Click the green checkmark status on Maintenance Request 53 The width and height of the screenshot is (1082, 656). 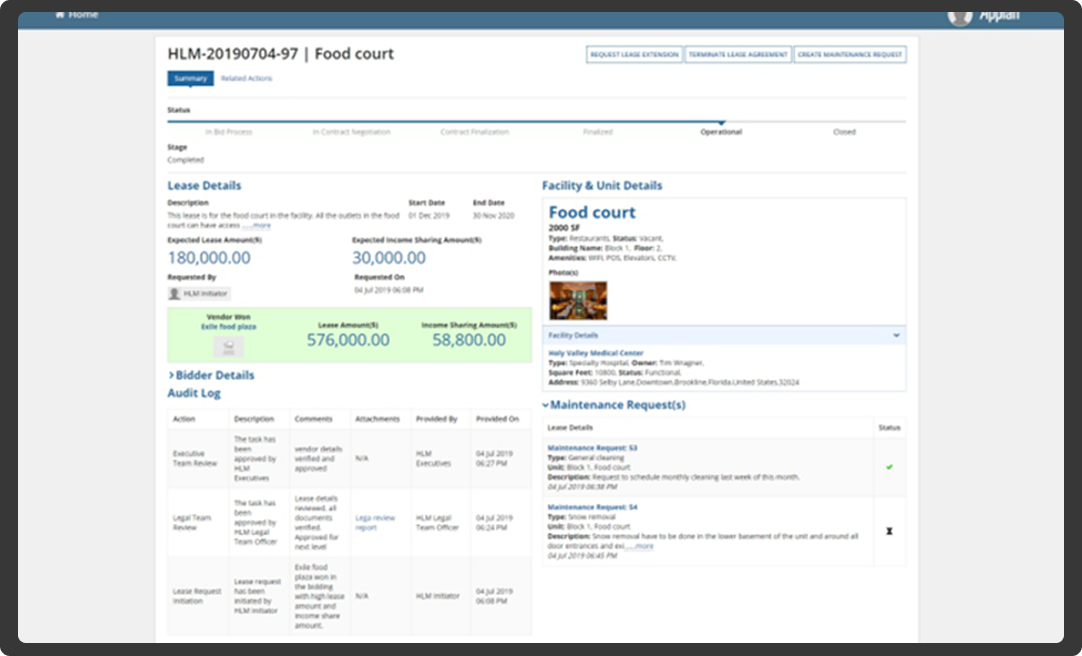pyautogui.click(x=889, y=466)
